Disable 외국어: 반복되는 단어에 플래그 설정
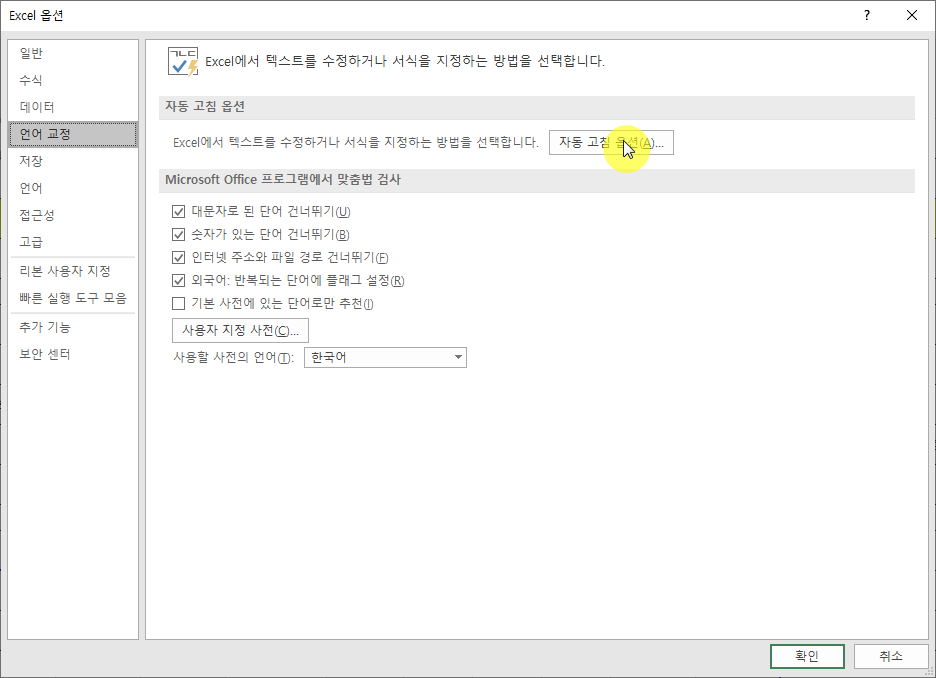Image resolution: width=936 pixels, height=678 pixels. (x=178, y=281)
